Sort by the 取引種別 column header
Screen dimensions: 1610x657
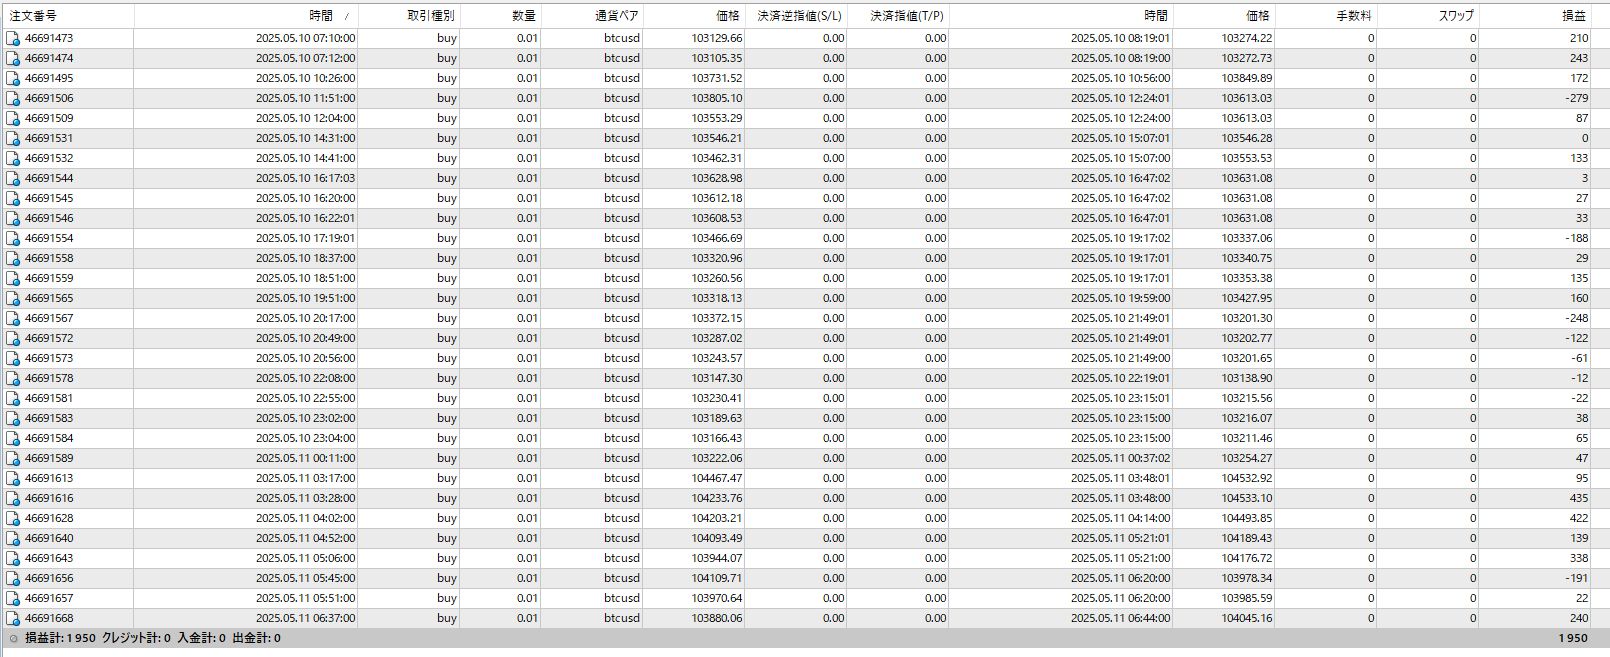(x=431, y=16)
